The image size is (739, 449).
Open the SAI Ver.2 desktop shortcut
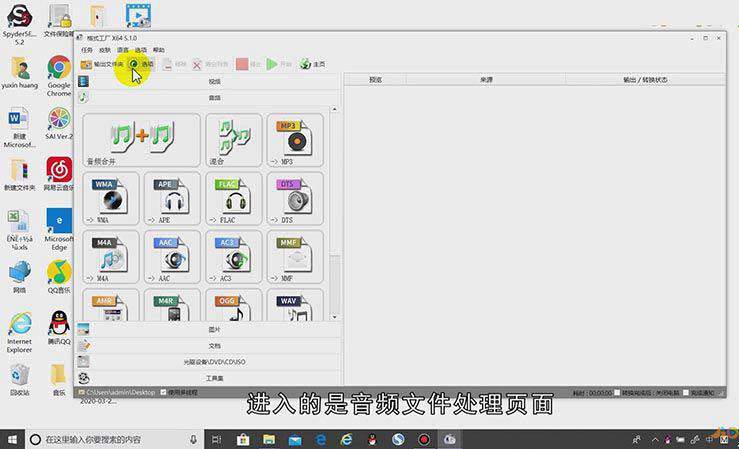(x=59, y=123)
